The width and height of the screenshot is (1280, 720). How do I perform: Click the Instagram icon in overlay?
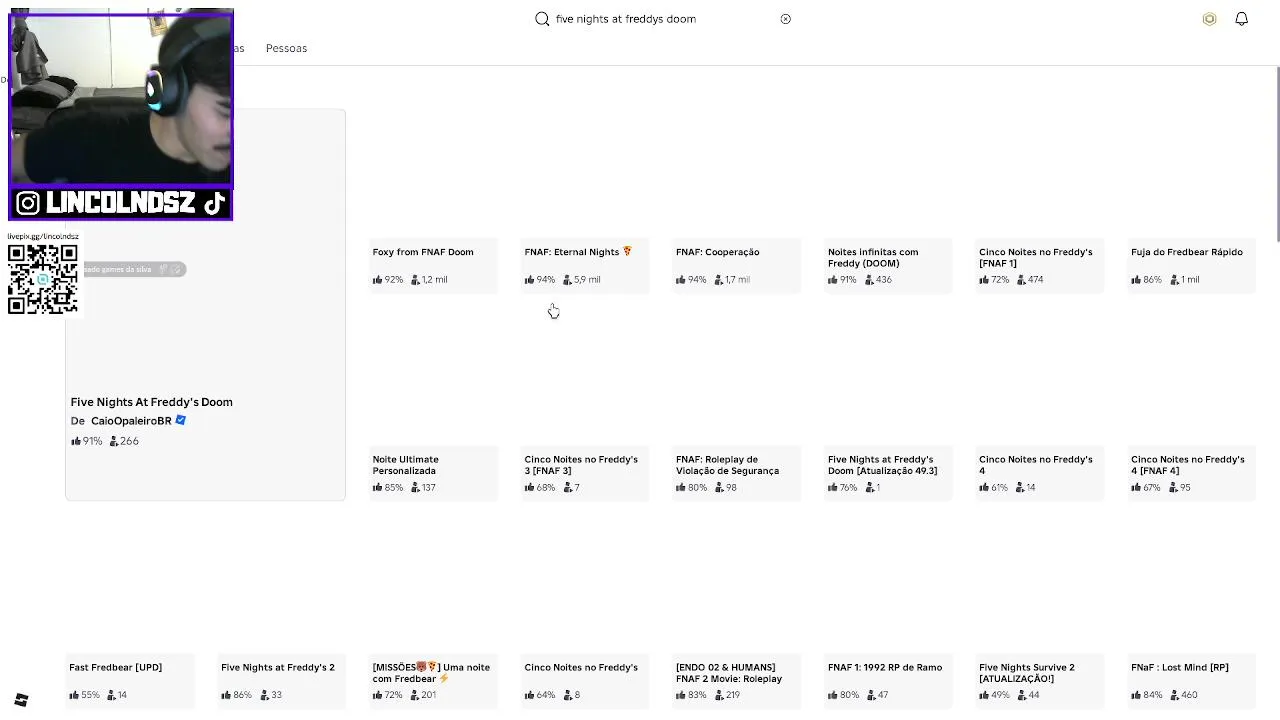28,204
